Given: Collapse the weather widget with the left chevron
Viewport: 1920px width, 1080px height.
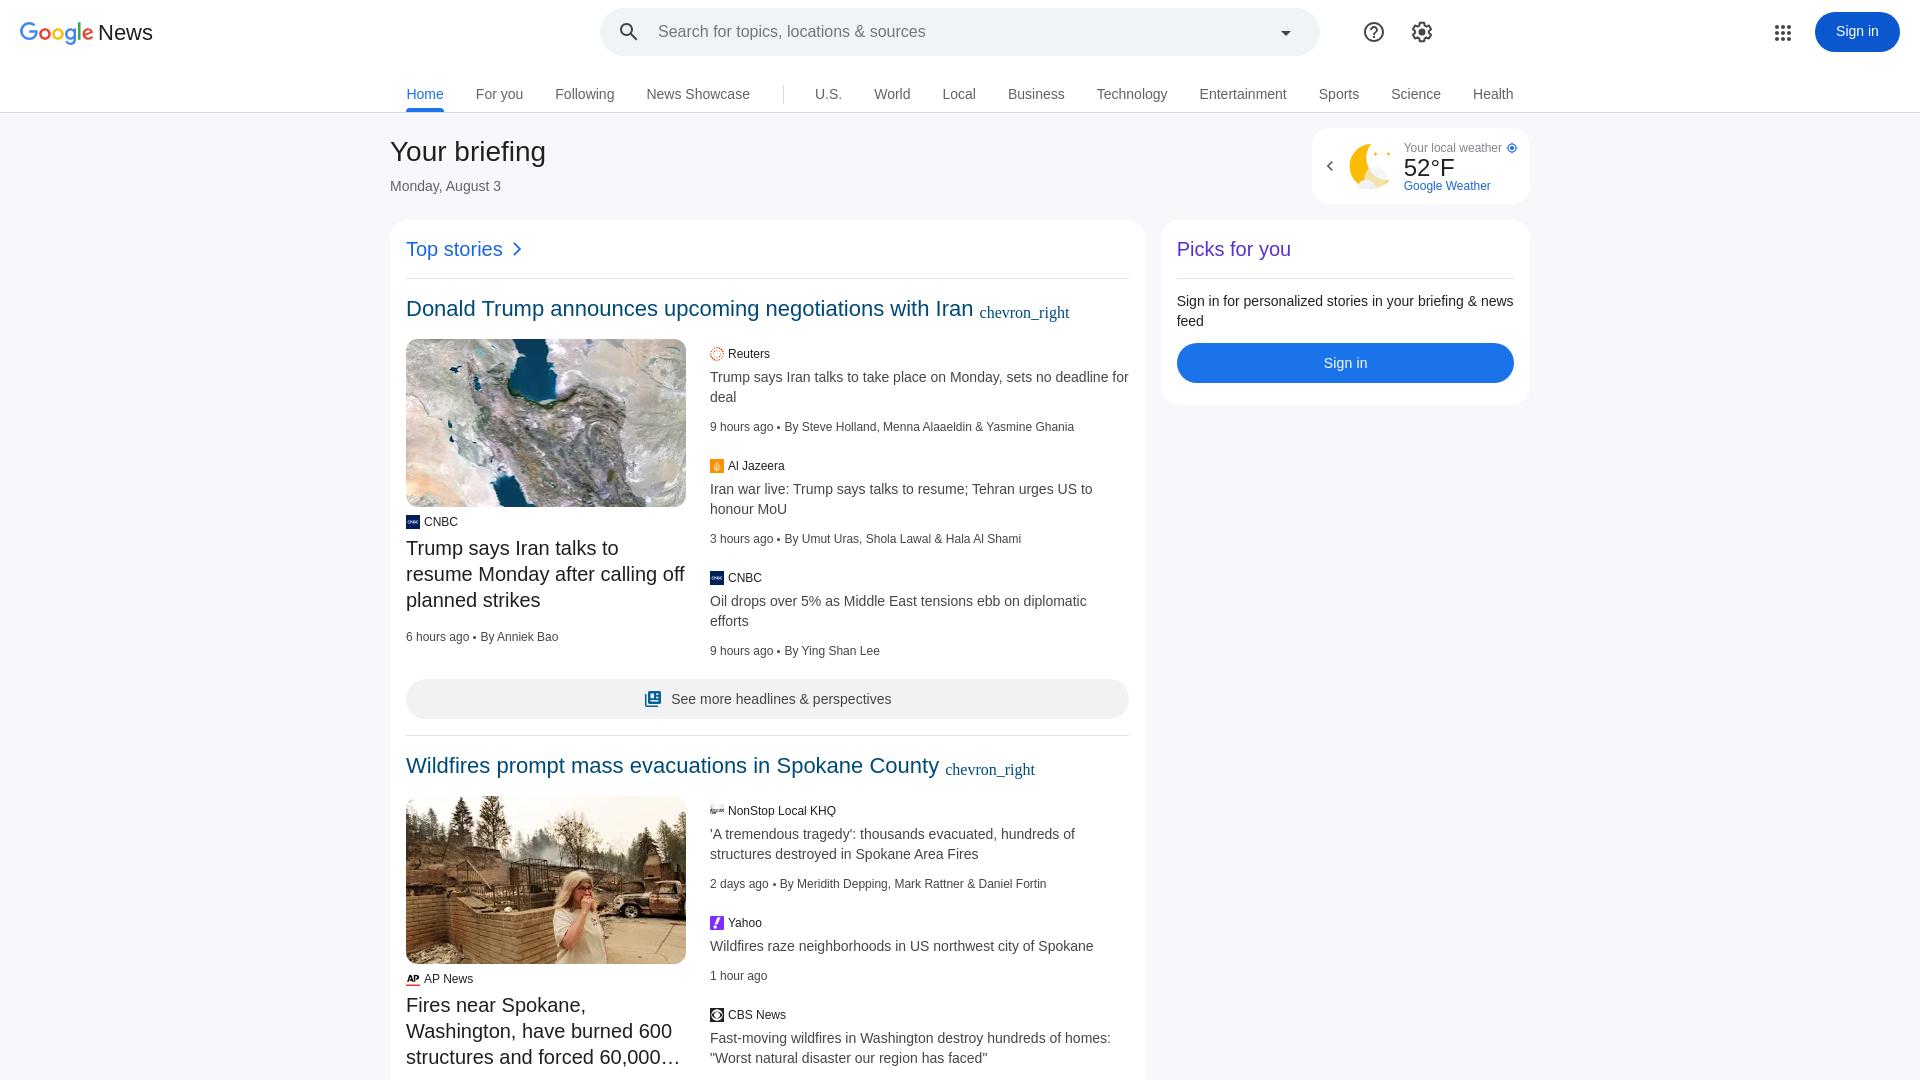Looking at the screenshot, I should (1330, 166).
